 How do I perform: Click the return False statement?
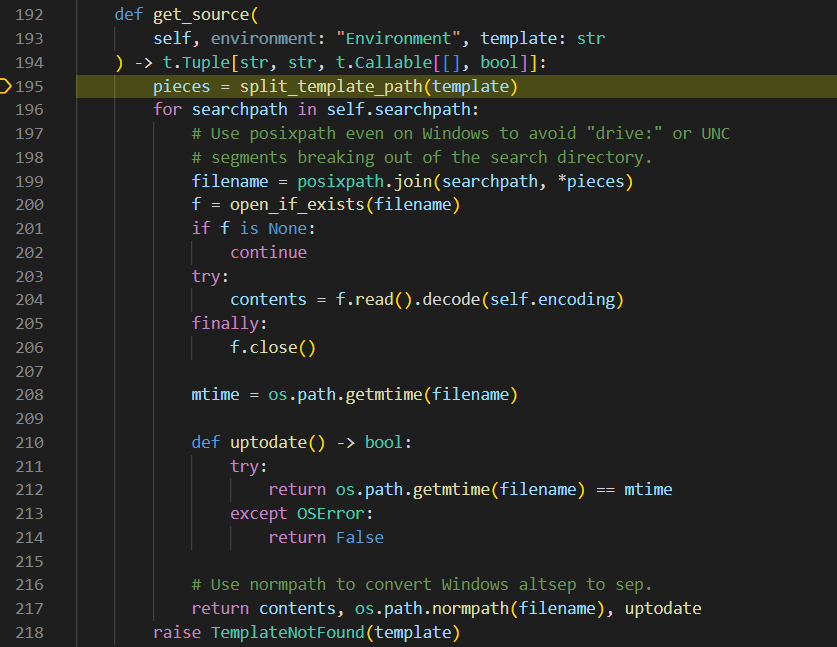(x=325, y=537)
